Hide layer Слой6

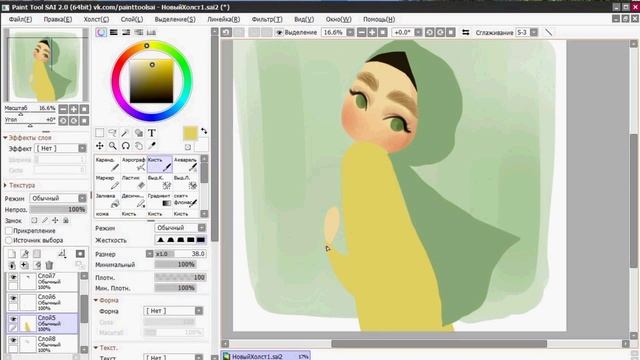click(13, 298)
